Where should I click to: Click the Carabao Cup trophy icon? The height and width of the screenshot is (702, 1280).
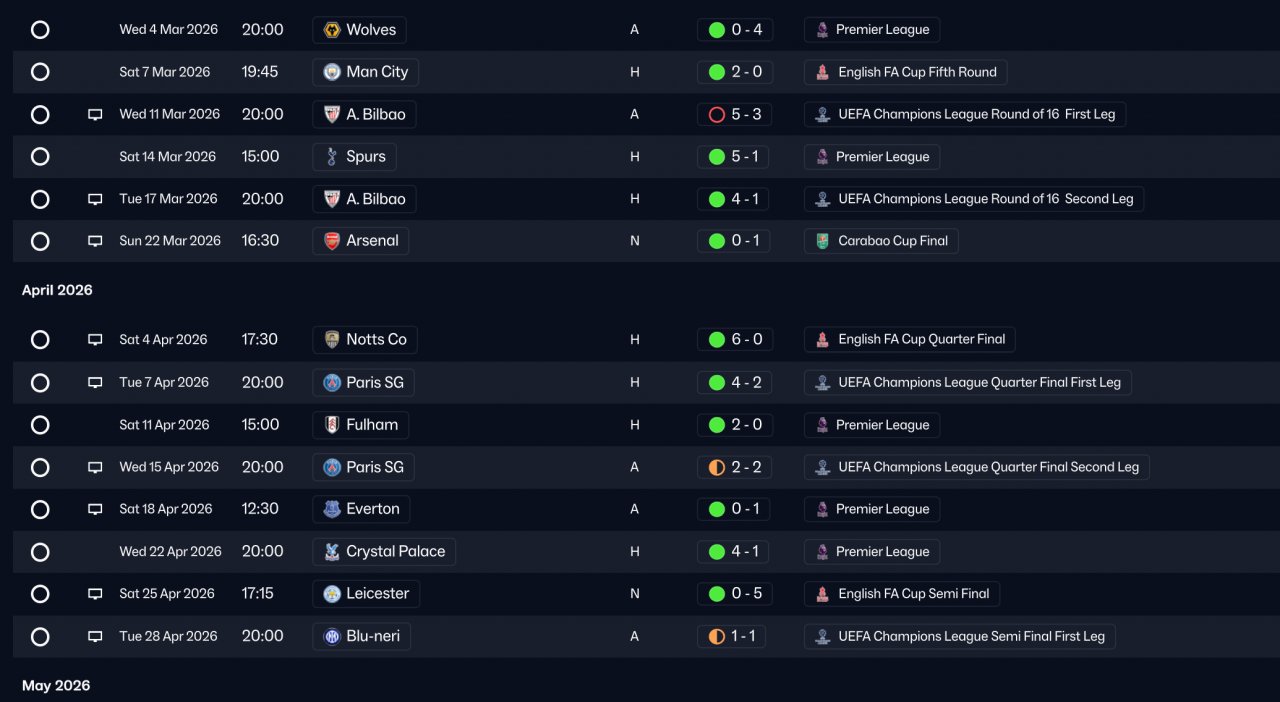[822, 241]
